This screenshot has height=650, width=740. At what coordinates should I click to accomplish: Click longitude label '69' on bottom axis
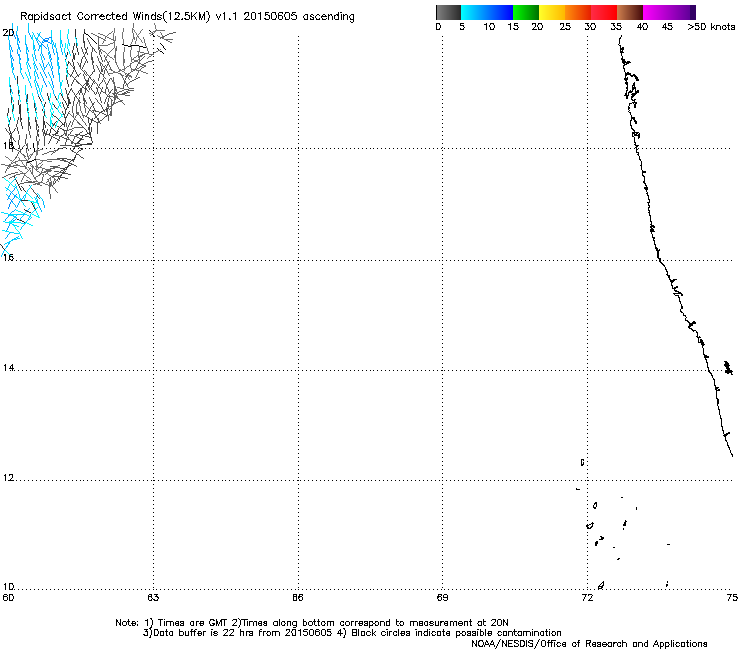pyautogui.click(x=442, y=598)
